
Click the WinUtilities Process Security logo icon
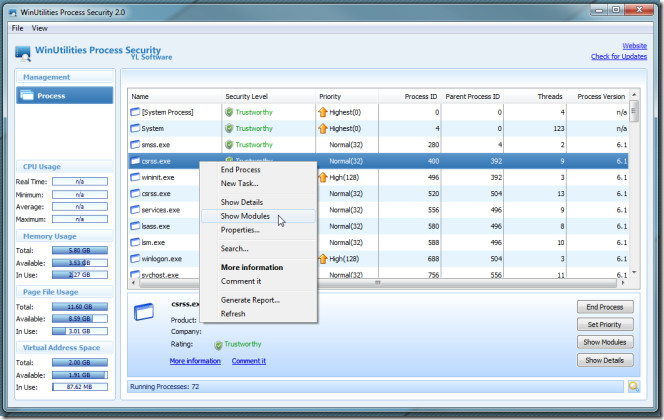[x=22, y=53]
